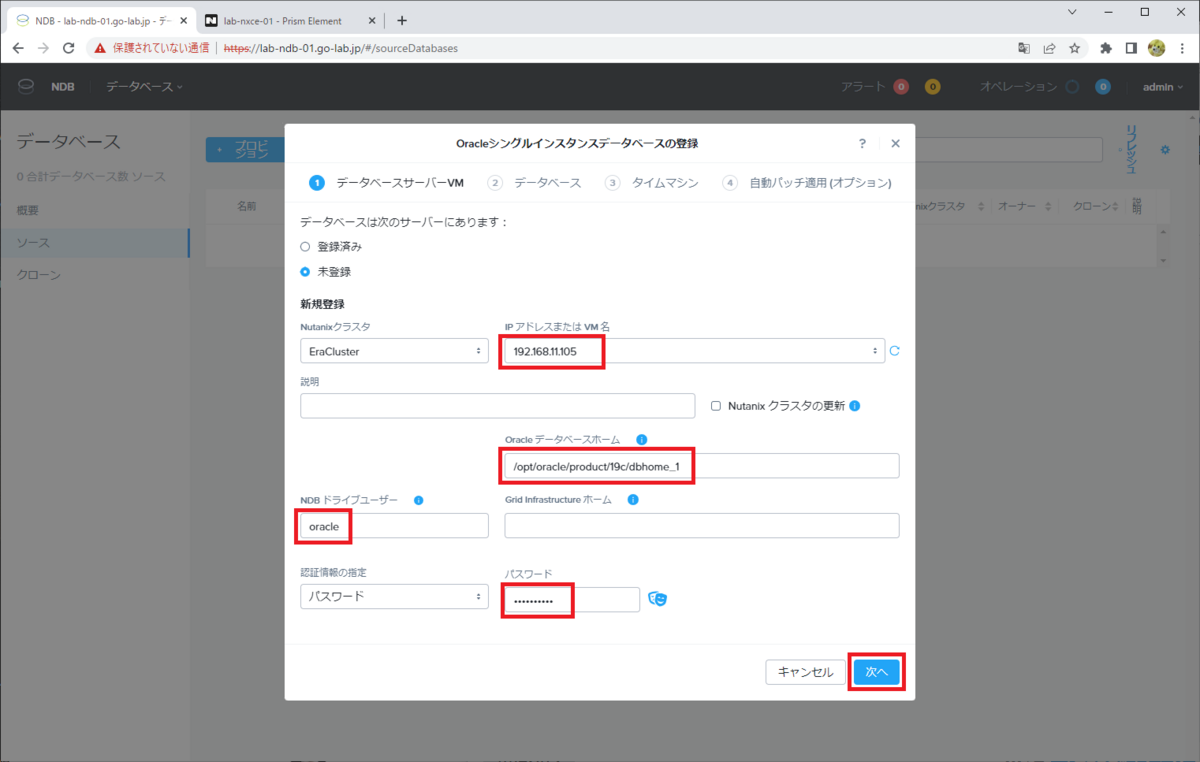Expand データベース menu in NDB header
1200x762 pixels.
point(144,87)
